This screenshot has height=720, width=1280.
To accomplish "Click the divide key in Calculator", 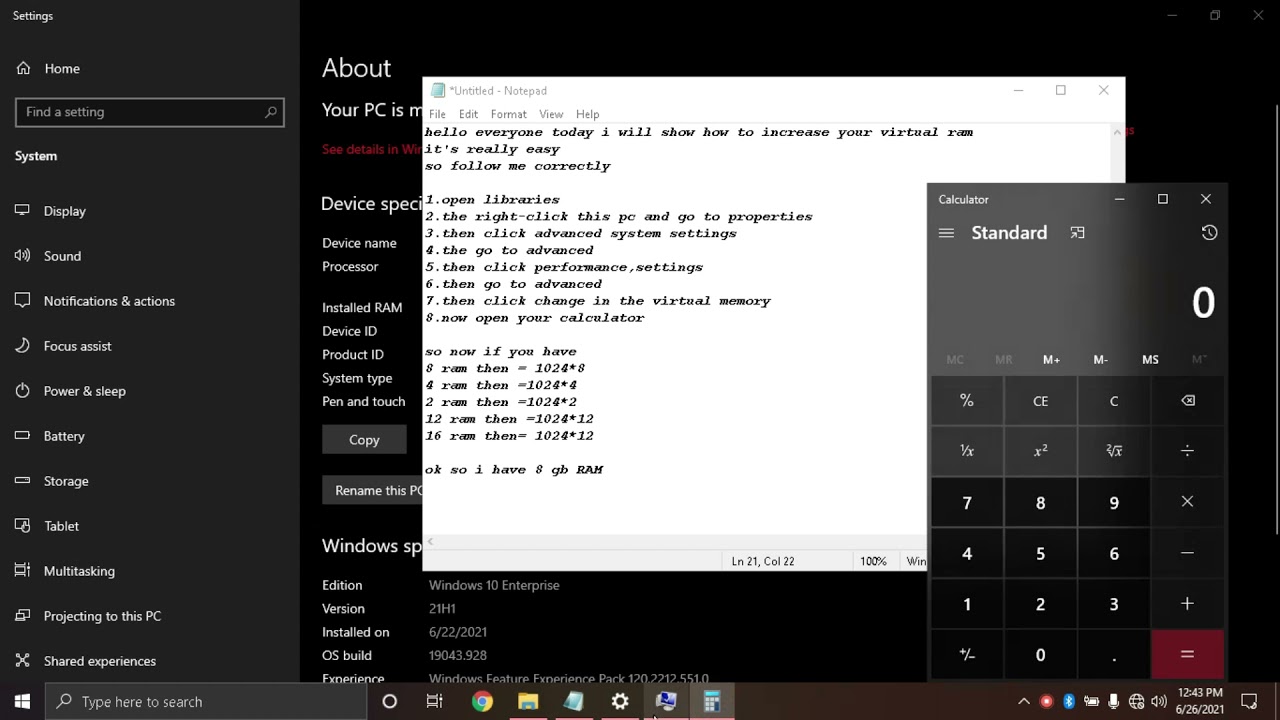I will (x=1187, y=451).
